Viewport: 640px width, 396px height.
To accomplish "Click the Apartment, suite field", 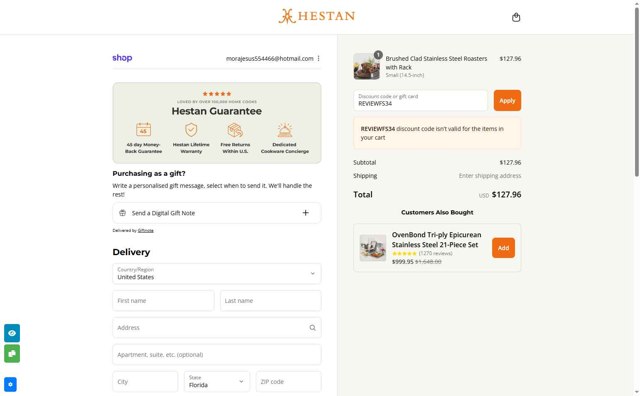I will point(217,354).
